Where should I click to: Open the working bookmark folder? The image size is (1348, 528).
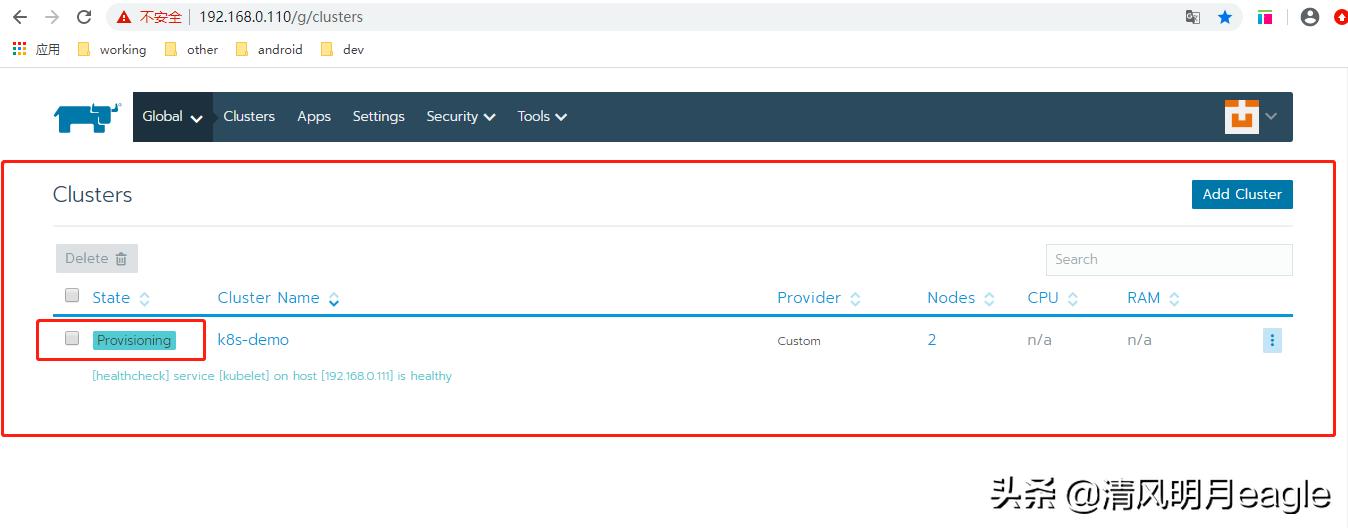coord(111,49)
